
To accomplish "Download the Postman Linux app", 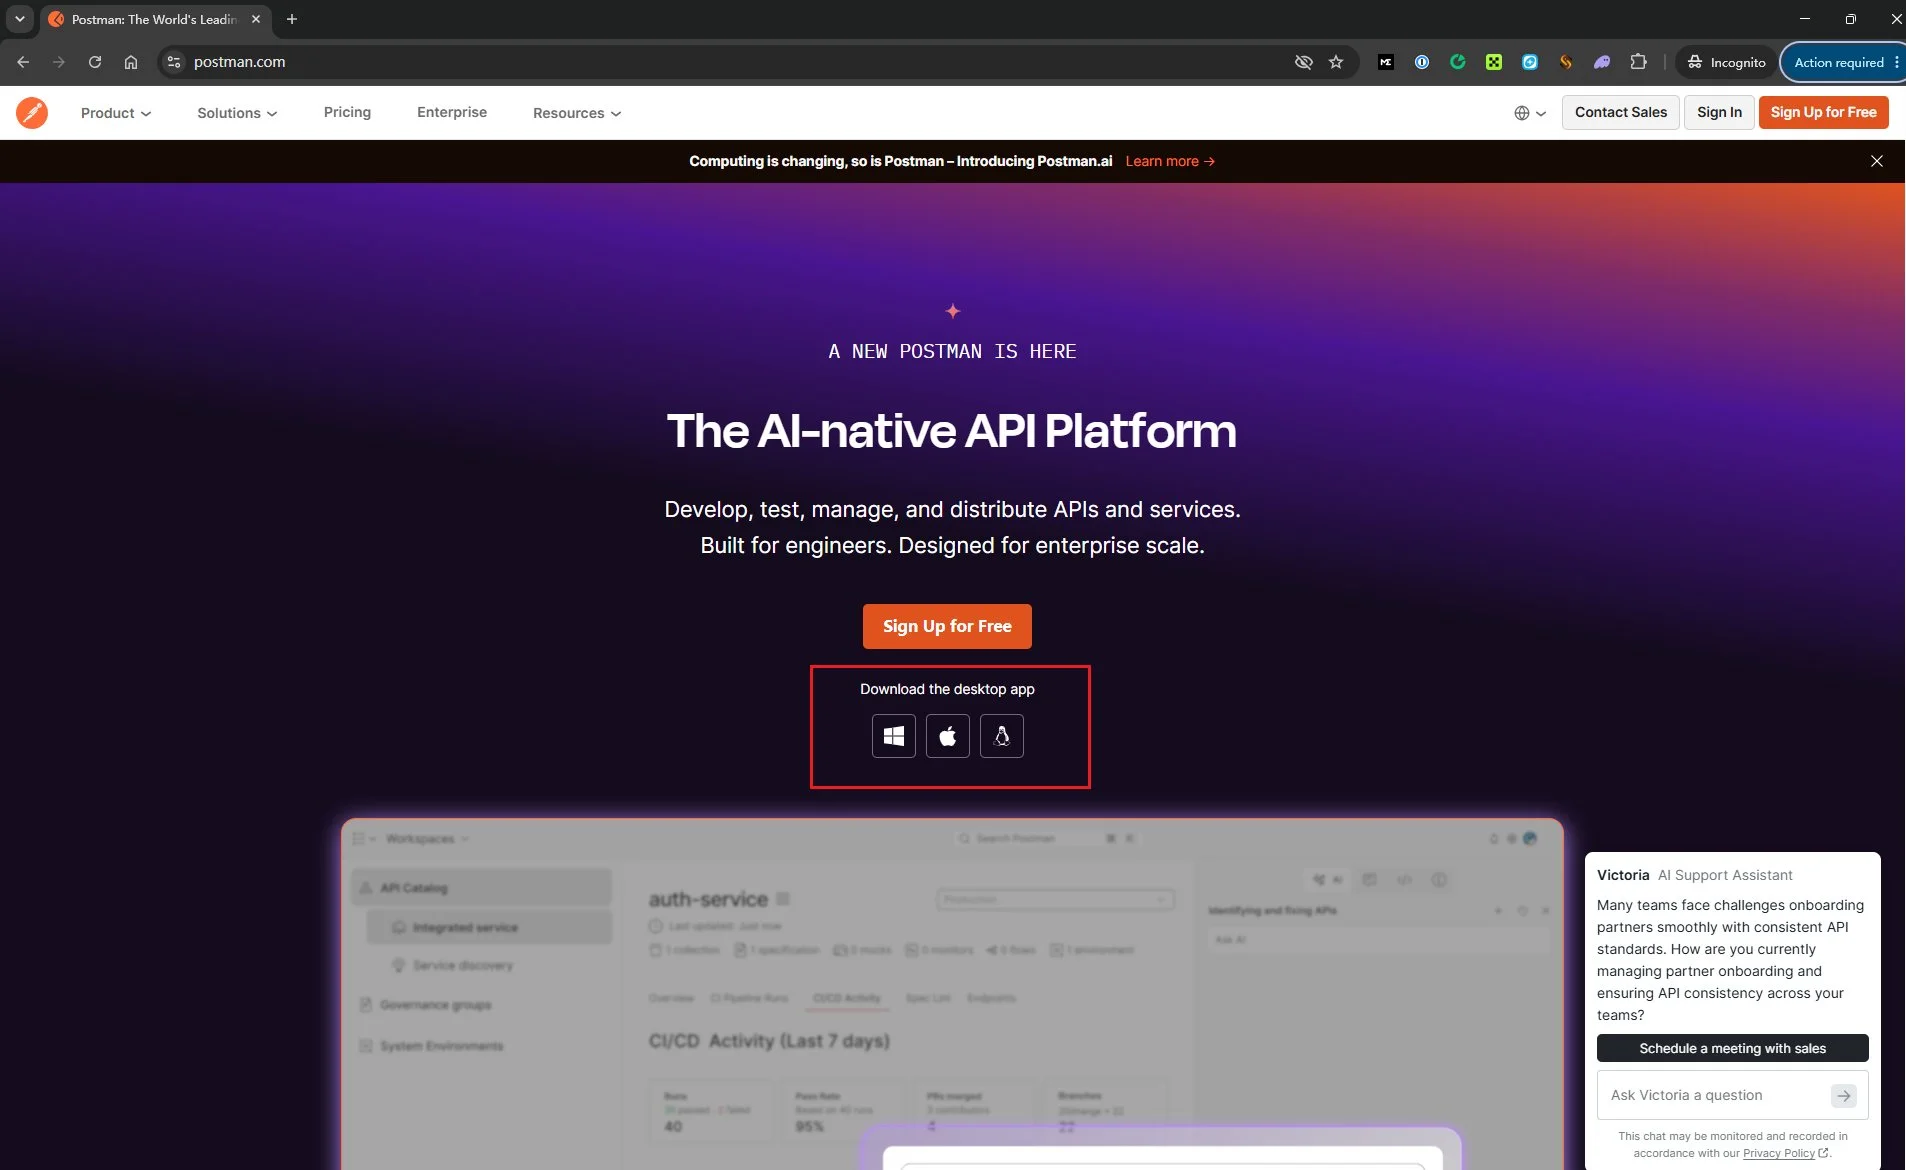I will tap(1002, 736).
